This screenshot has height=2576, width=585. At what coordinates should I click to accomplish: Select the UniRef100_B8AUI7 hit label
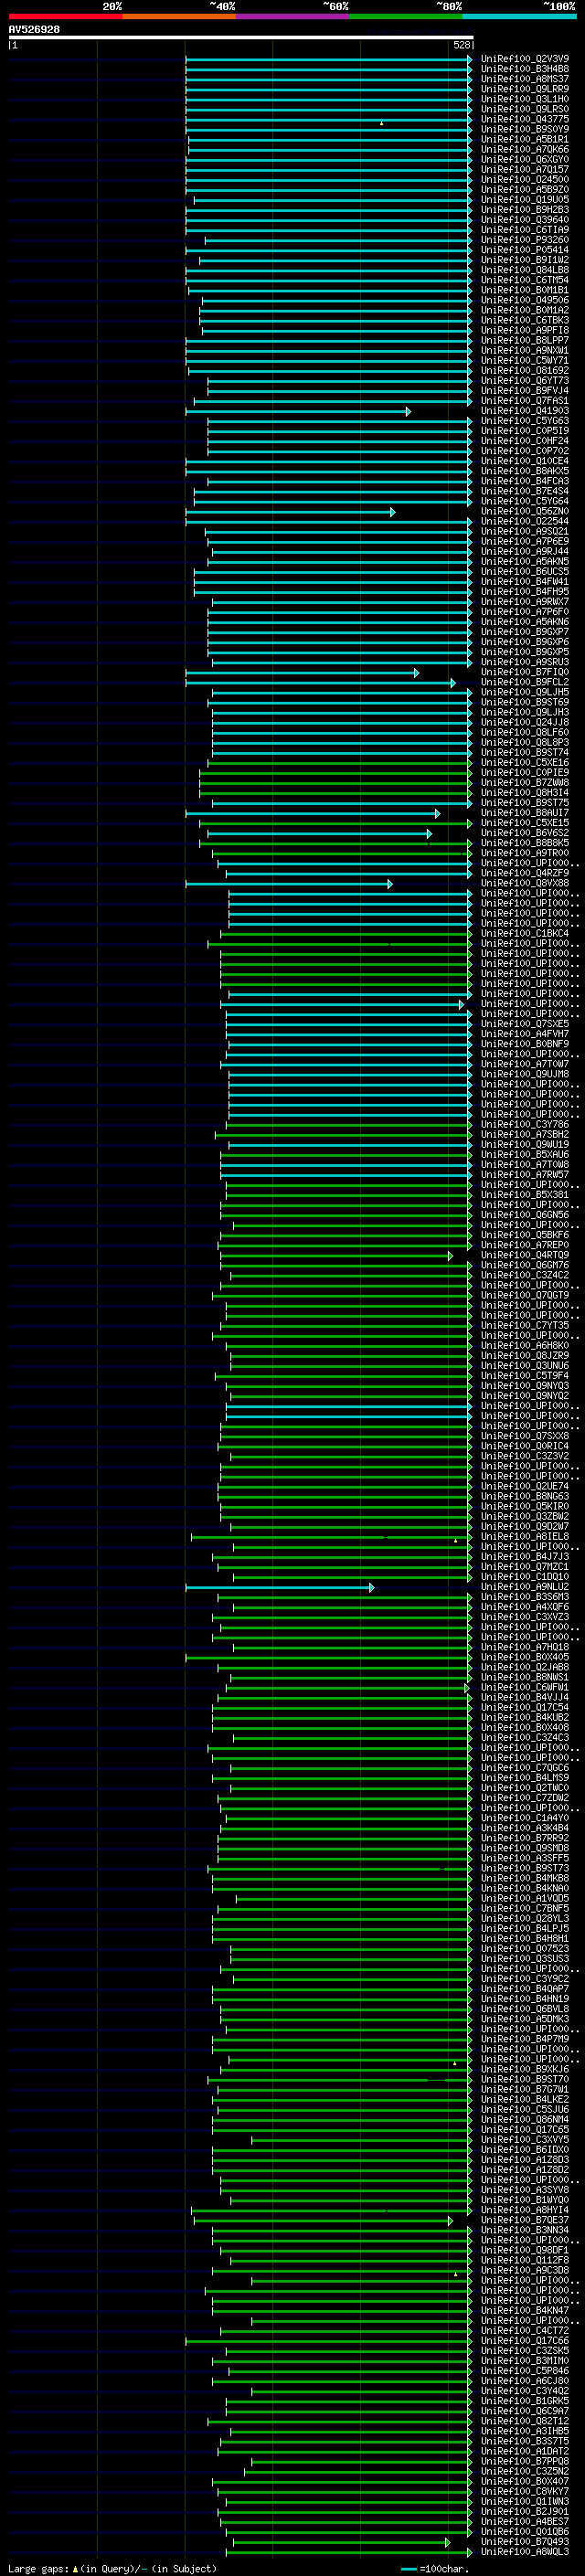coord(525,813)
